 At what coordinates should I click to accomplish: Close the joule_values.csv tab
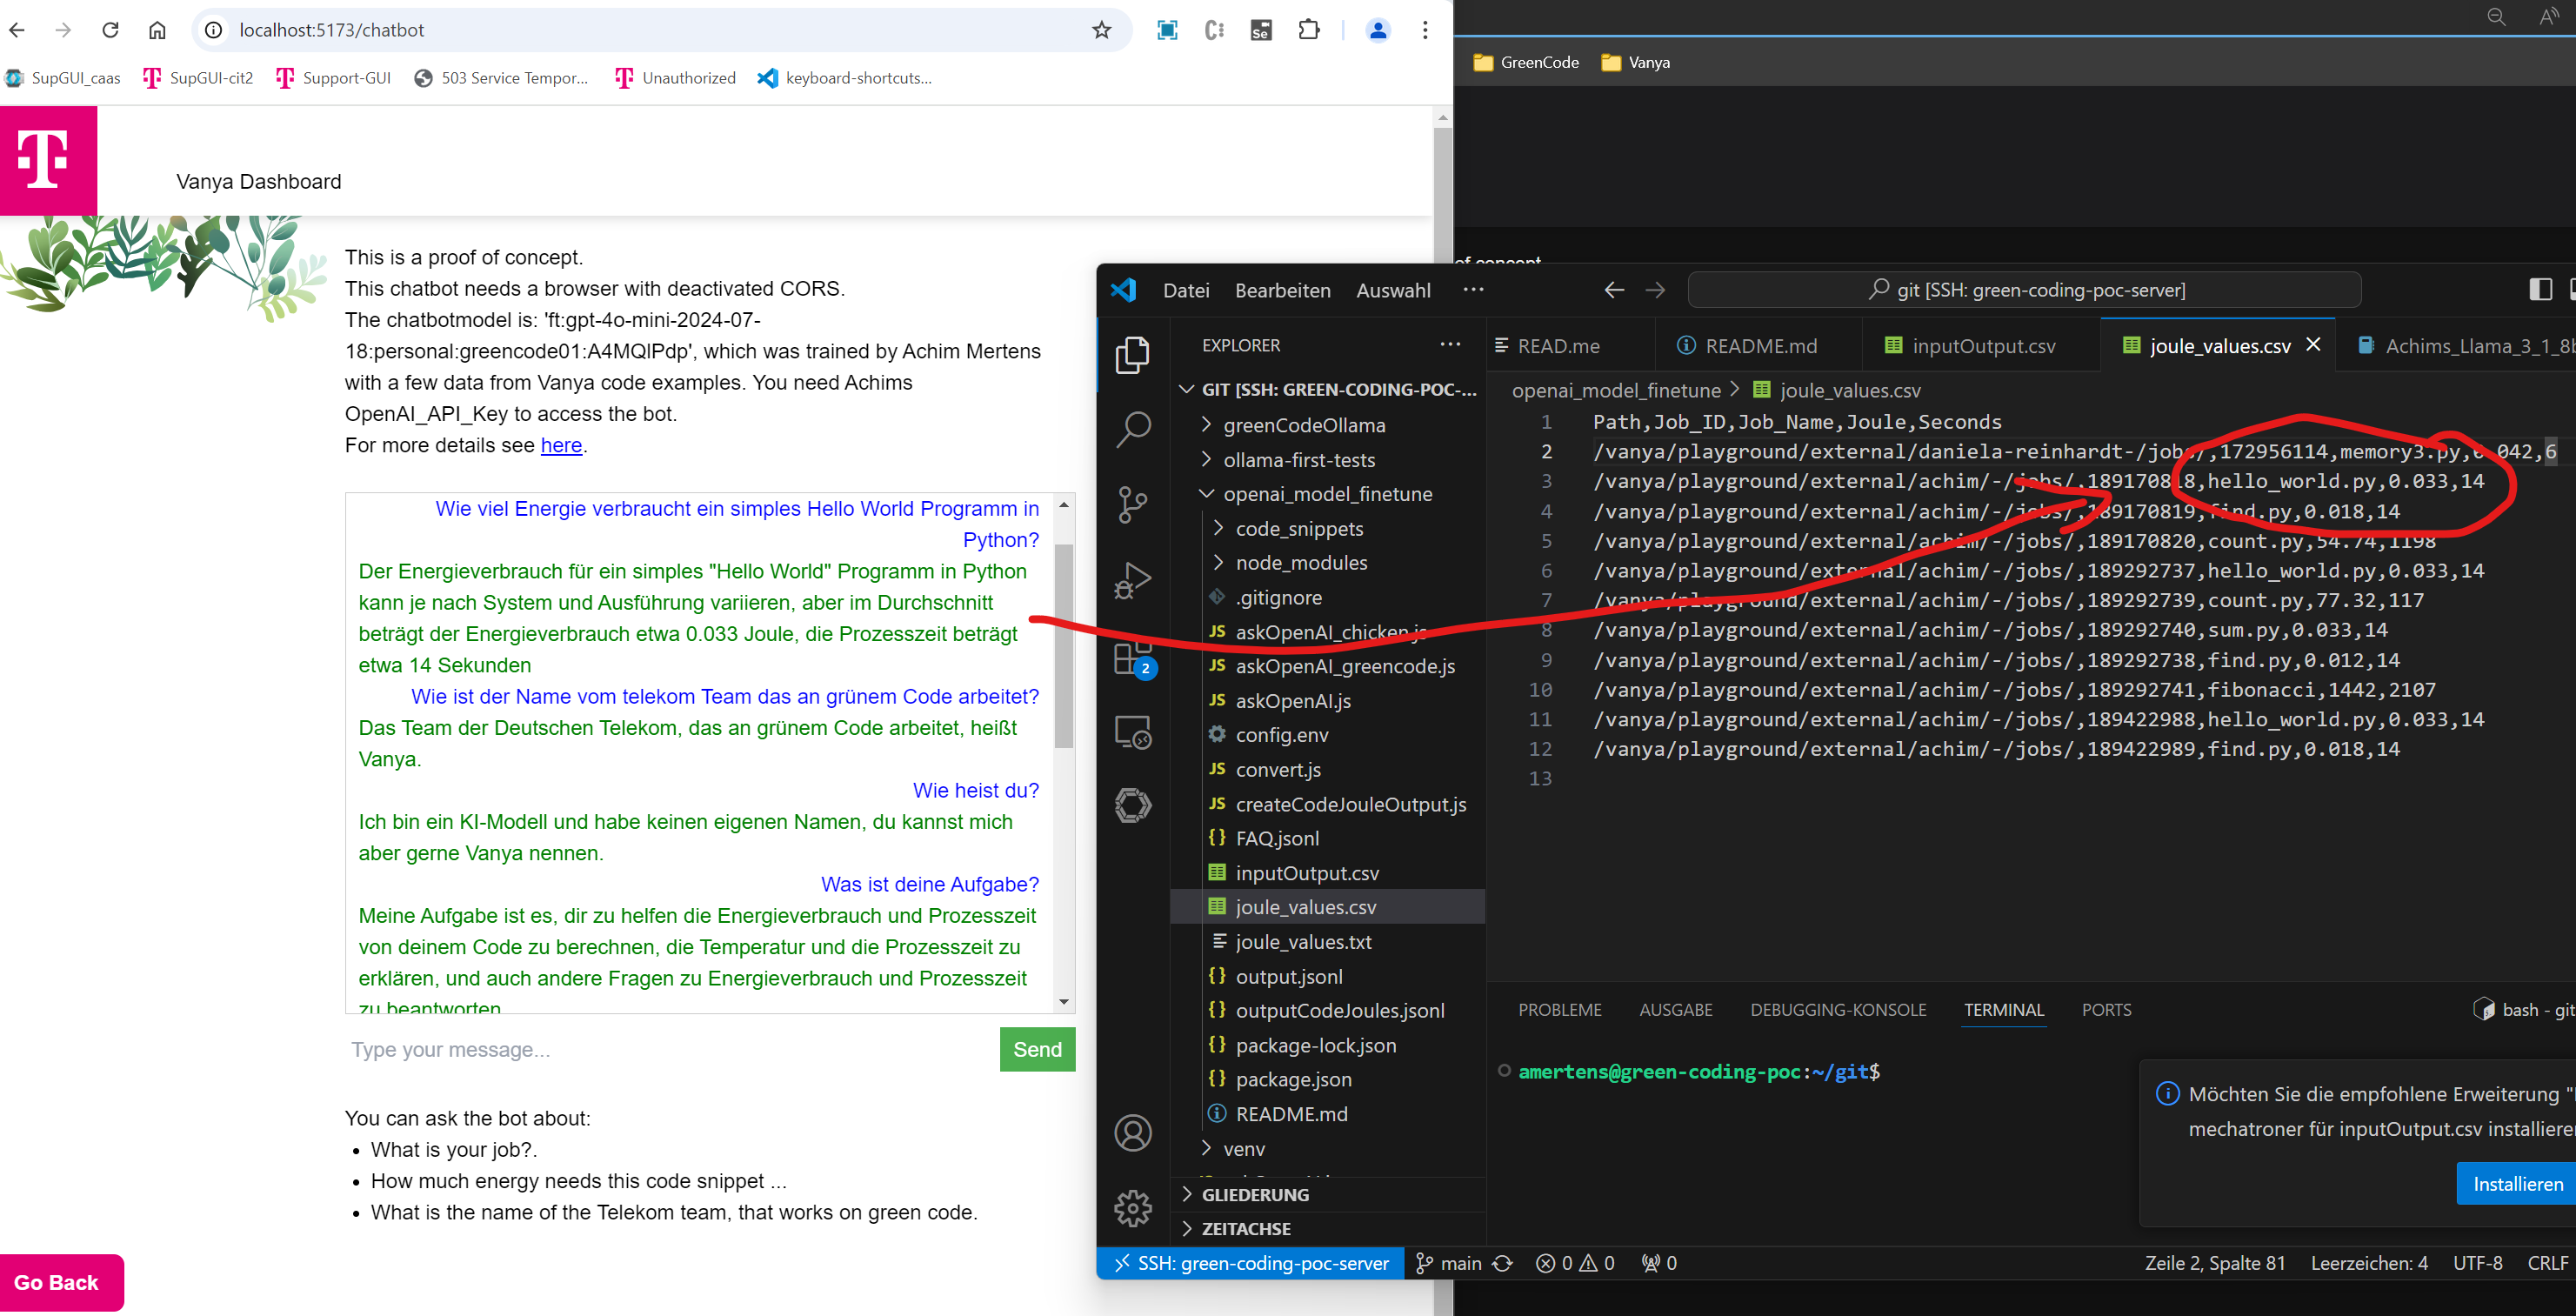pyautogui.click(x=2312, y=344)
